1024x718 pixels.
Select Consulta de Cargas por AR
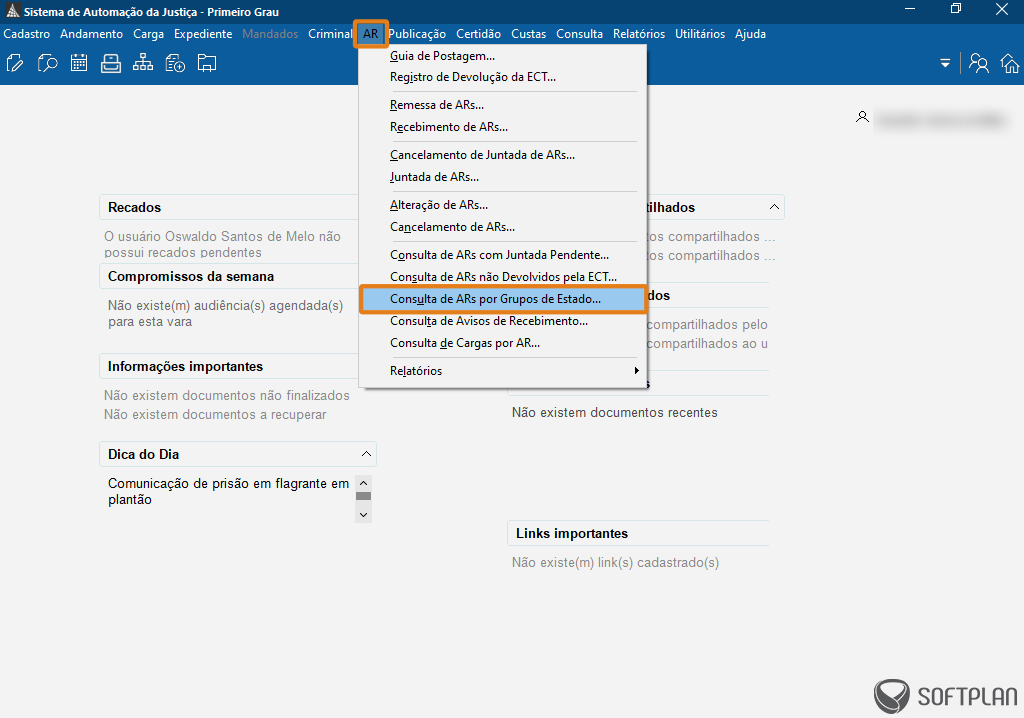point(502,343)
